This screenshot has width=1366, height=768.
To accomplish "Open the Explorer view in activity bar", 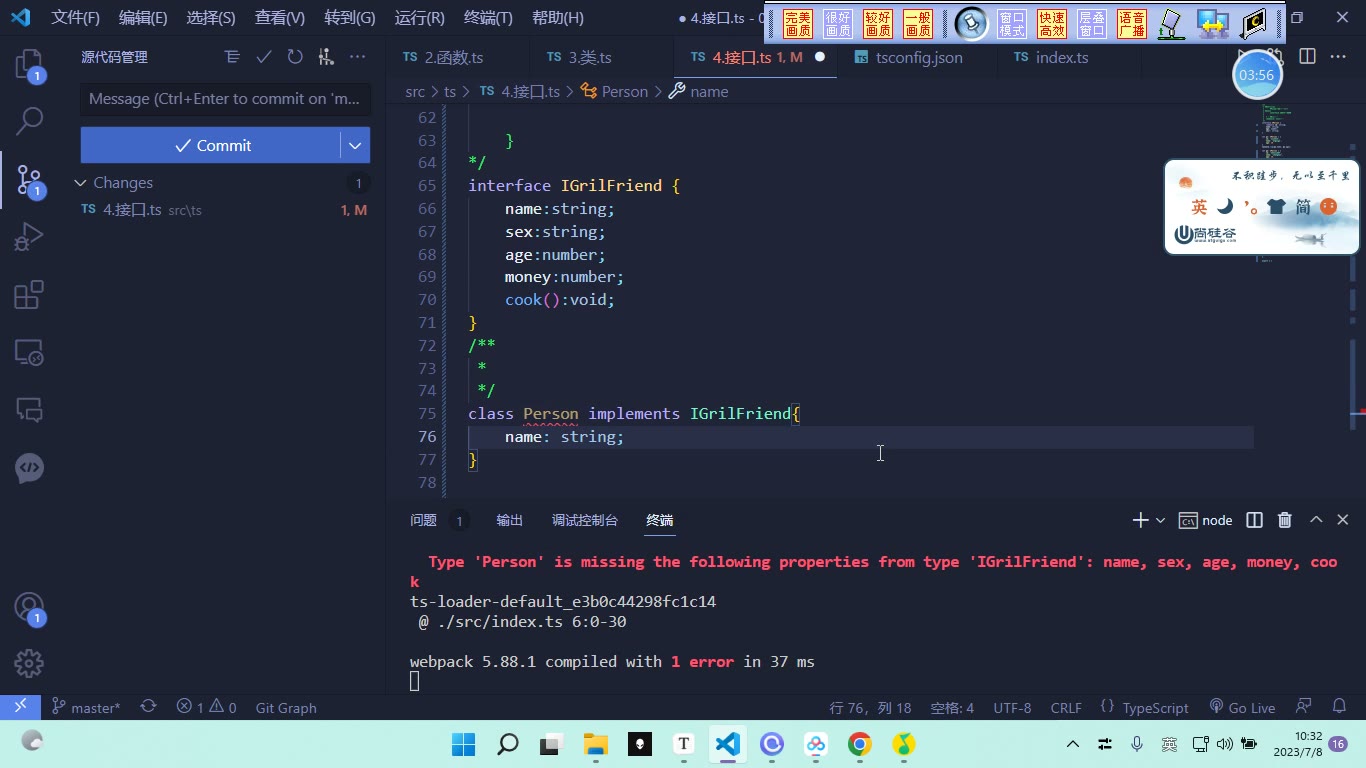I will click(29, 65).
